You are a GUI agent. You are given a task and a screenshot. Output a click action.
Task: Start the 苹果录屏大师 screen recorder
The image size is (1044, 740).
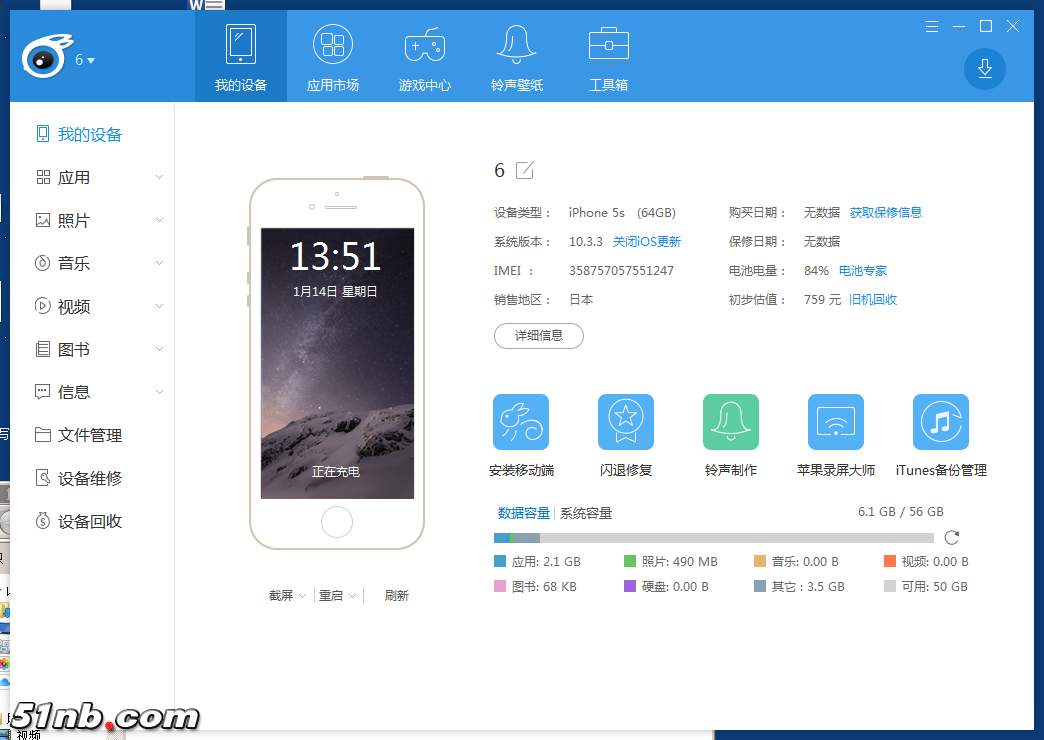836,422
